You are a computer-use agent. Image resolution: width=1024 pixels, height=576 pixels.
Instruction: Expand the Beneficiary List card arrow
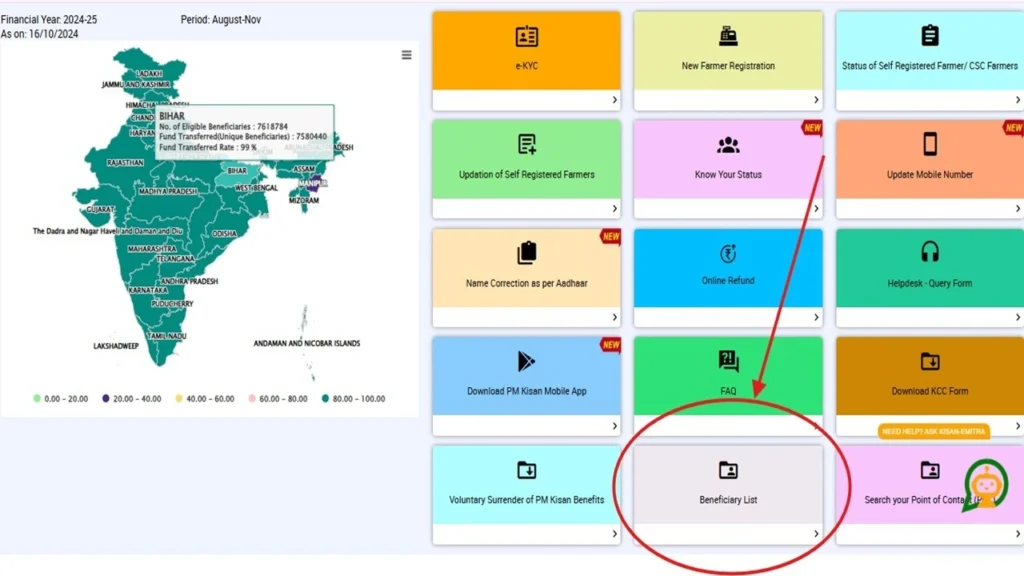[x=816, y=534]
